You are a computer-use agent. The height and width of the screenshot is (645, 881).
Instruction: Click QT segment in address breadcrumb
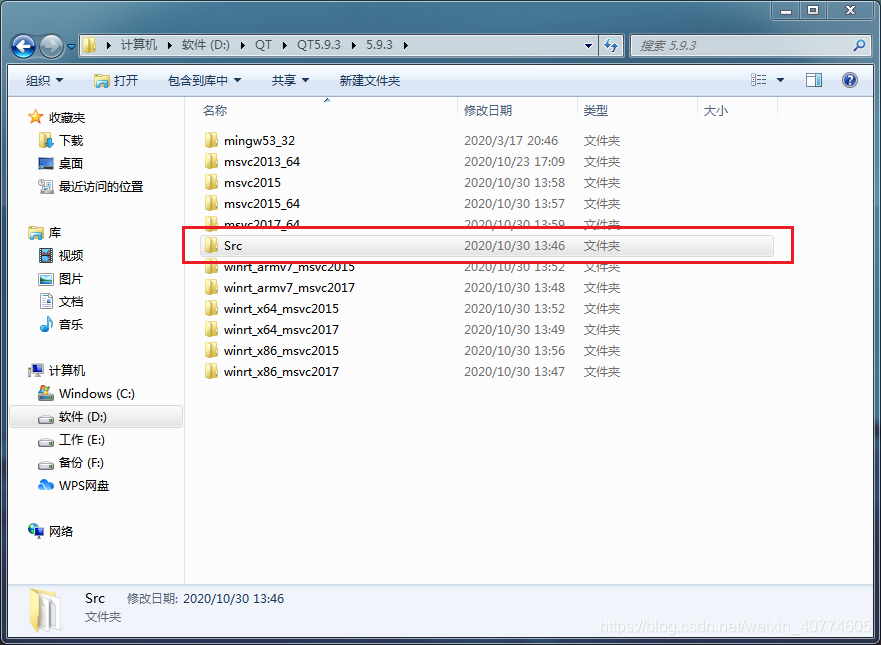point(263,45)
